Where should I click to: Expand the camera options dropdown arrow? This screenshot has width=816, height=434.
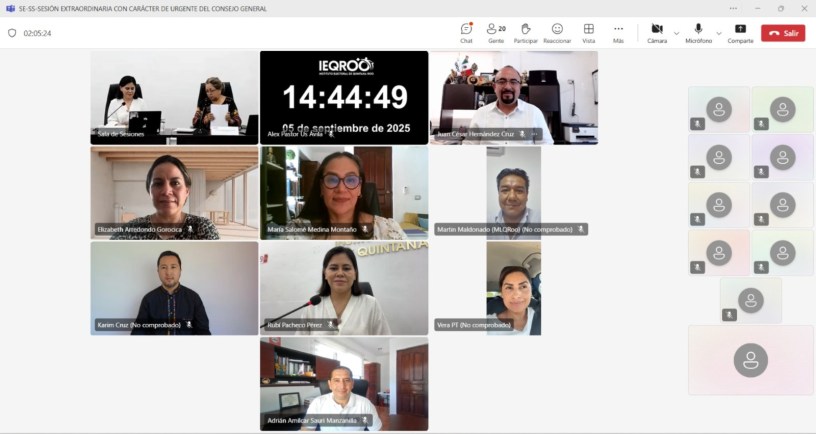tap(676, 33)
